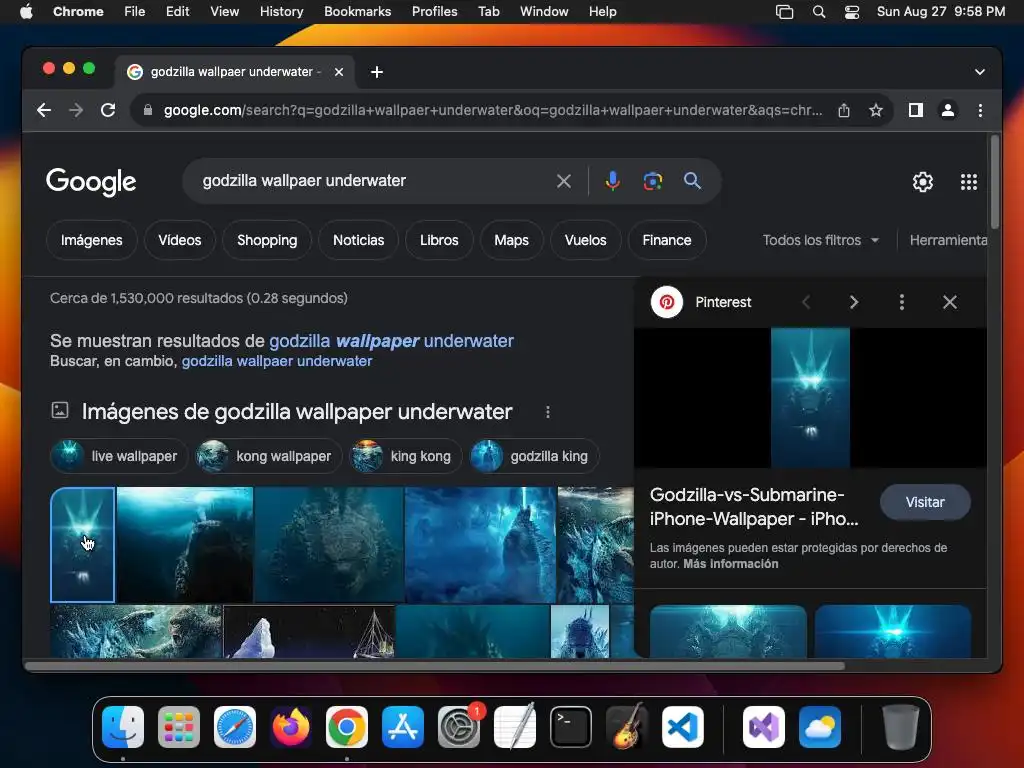Viewport: 1024px width, 768px height.
Task: Select the Videos filter tab
Action: pyautogui.click(x=180, y=240)
